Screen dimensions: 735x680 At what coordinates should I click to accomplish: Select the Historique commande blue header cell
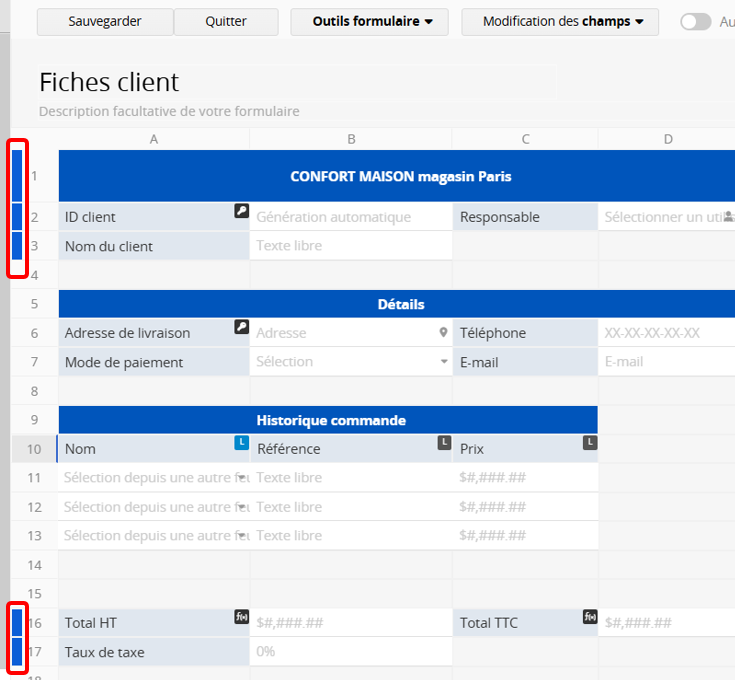[328, 420]
